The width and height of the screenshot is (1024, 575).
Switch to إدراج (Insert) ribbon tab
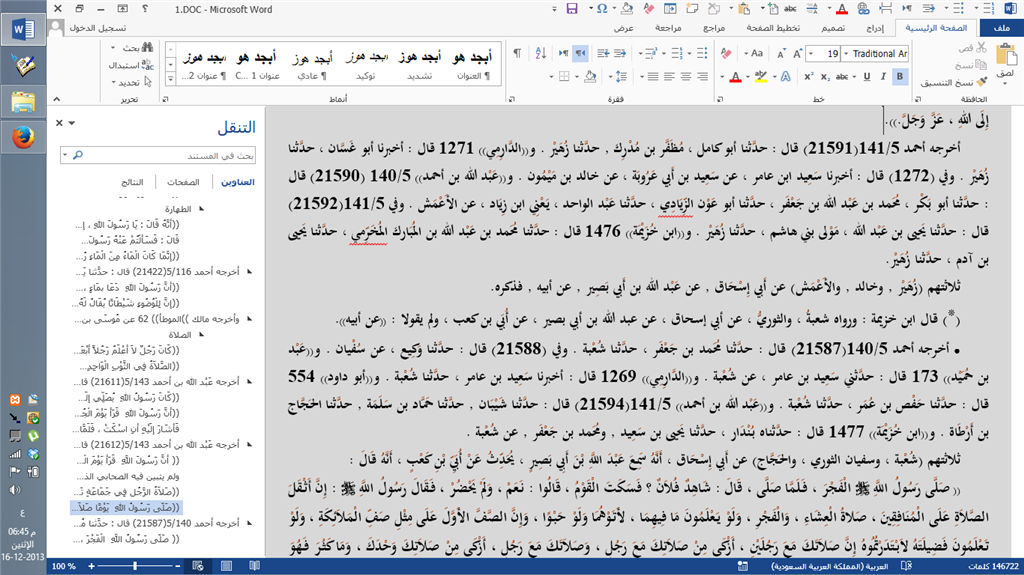click(874, 28)
